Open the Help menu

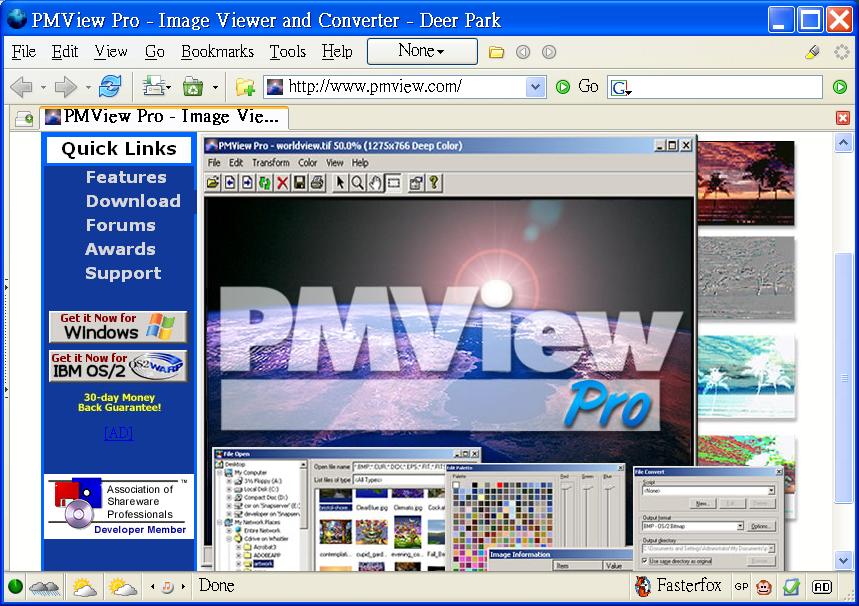(x=336, y=52)
